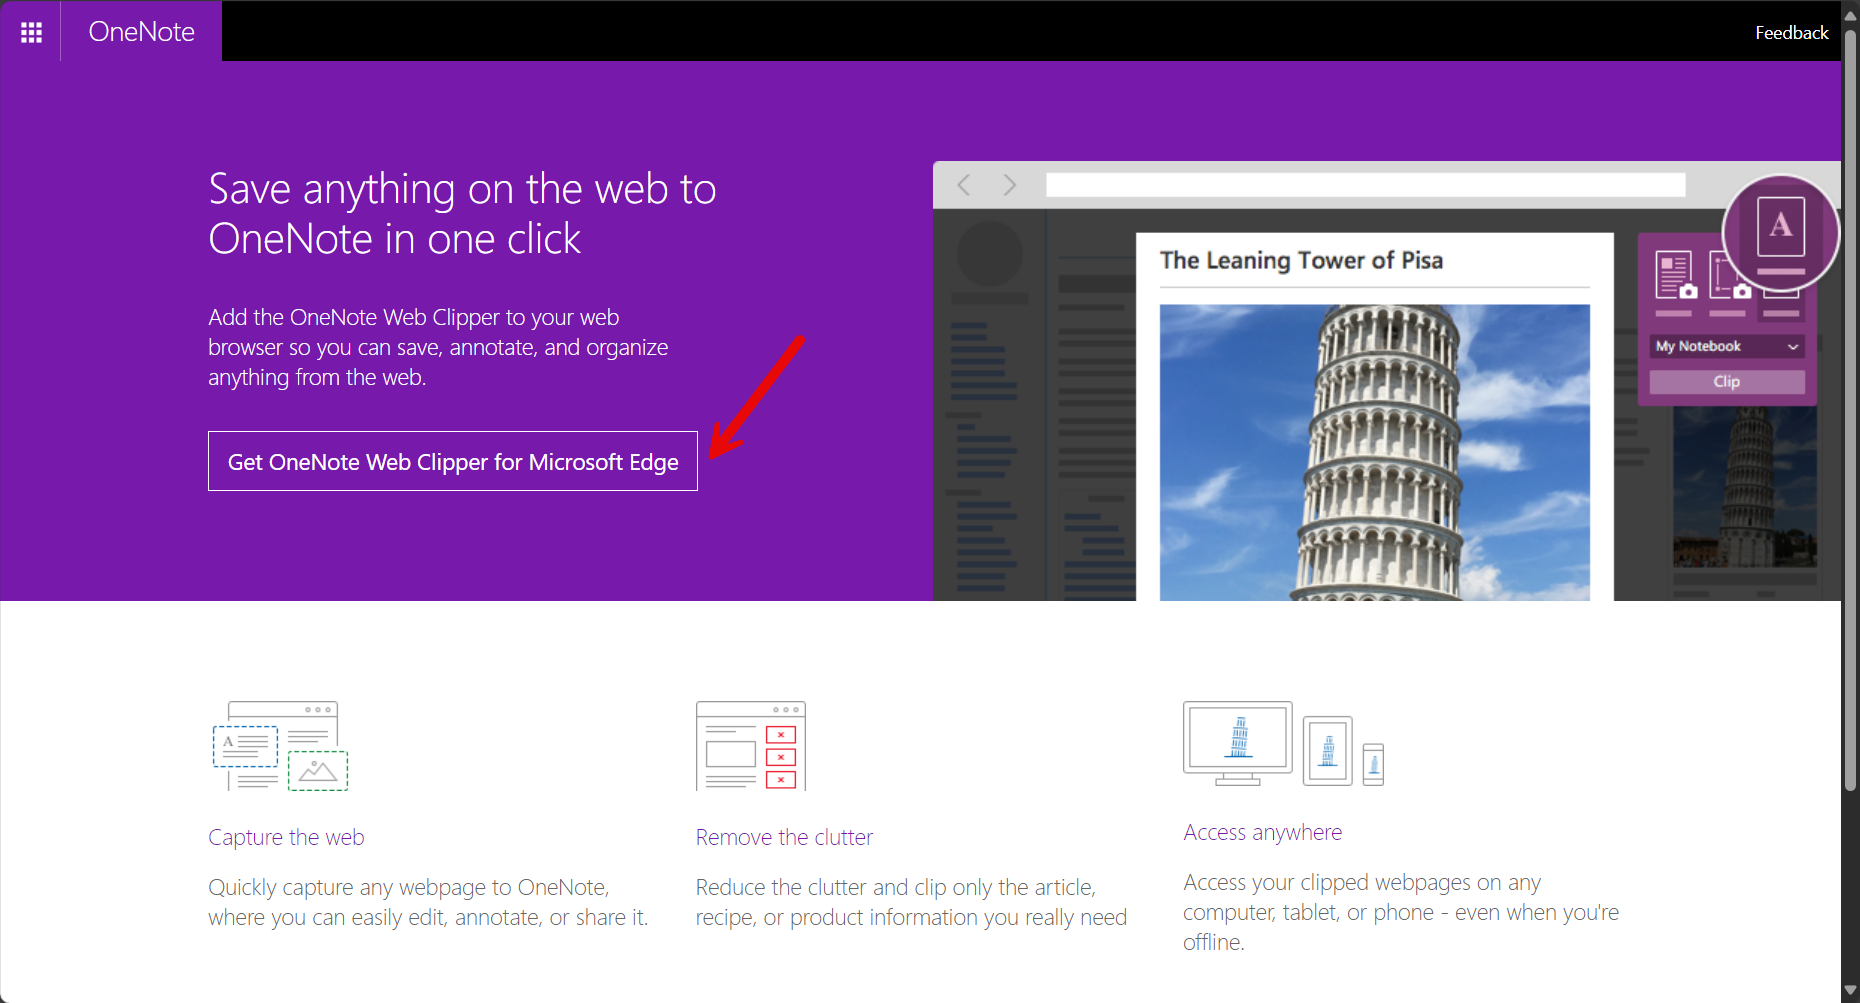The height and width of the screenshot is (1003, 1860).
Task: Click Get OneNote Web Clipper for Microsoft Edge
Action: 452,461
